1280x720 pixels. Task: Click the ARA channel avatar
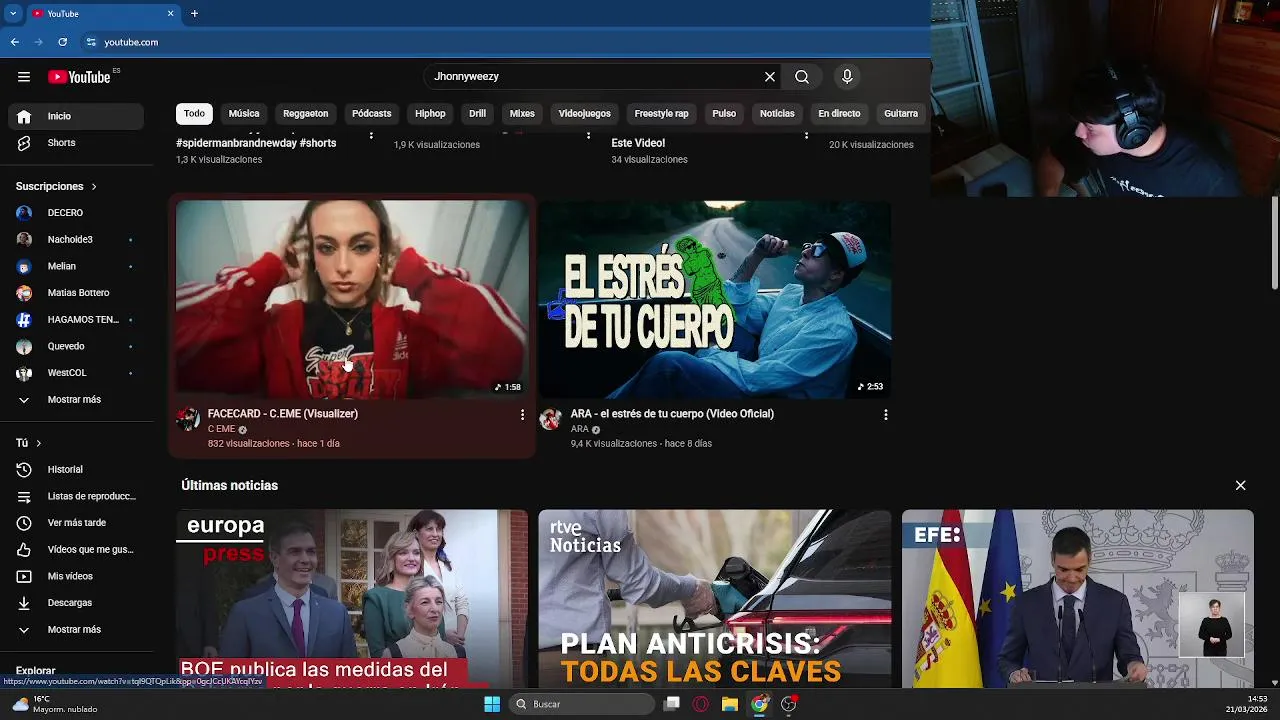tap(550, 419)
